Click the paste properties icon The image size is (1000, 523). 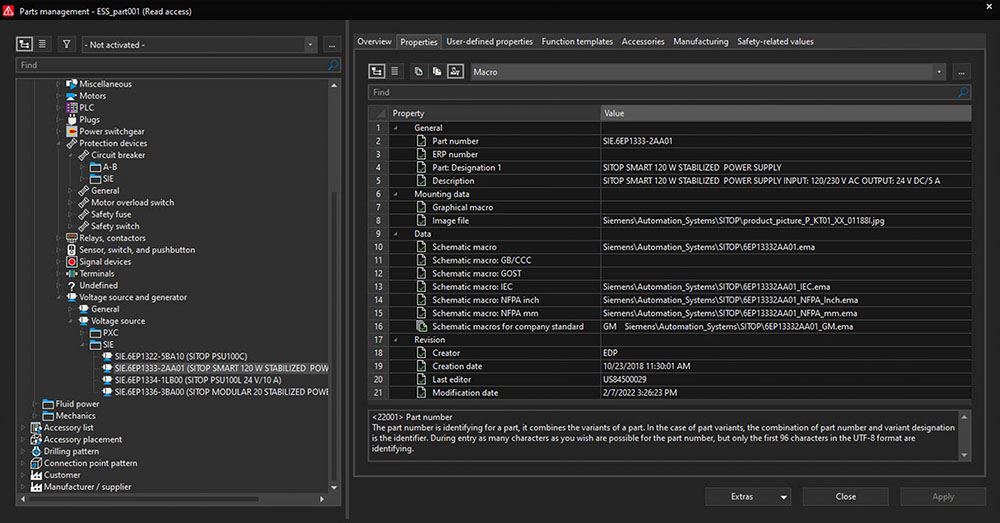(x=437, y=71)
